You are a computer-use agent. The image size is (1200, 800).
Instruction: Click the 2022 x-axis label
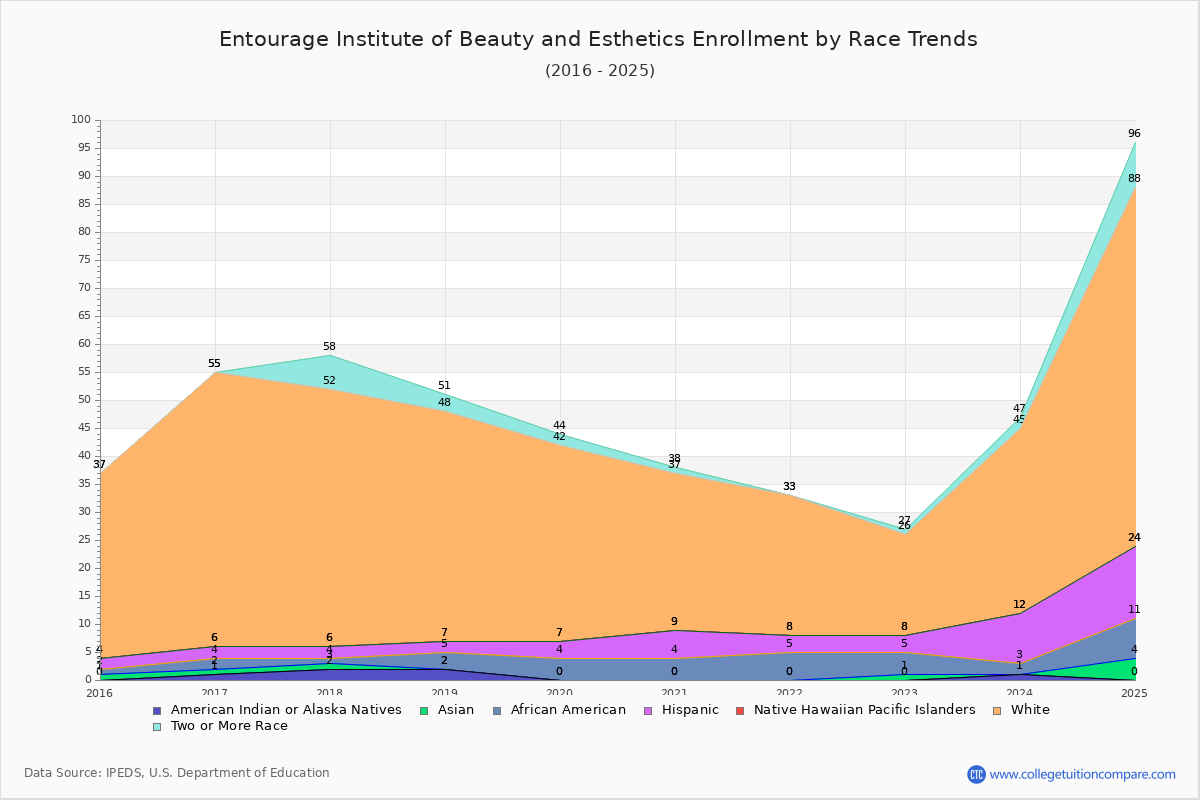tap(790, 693)
